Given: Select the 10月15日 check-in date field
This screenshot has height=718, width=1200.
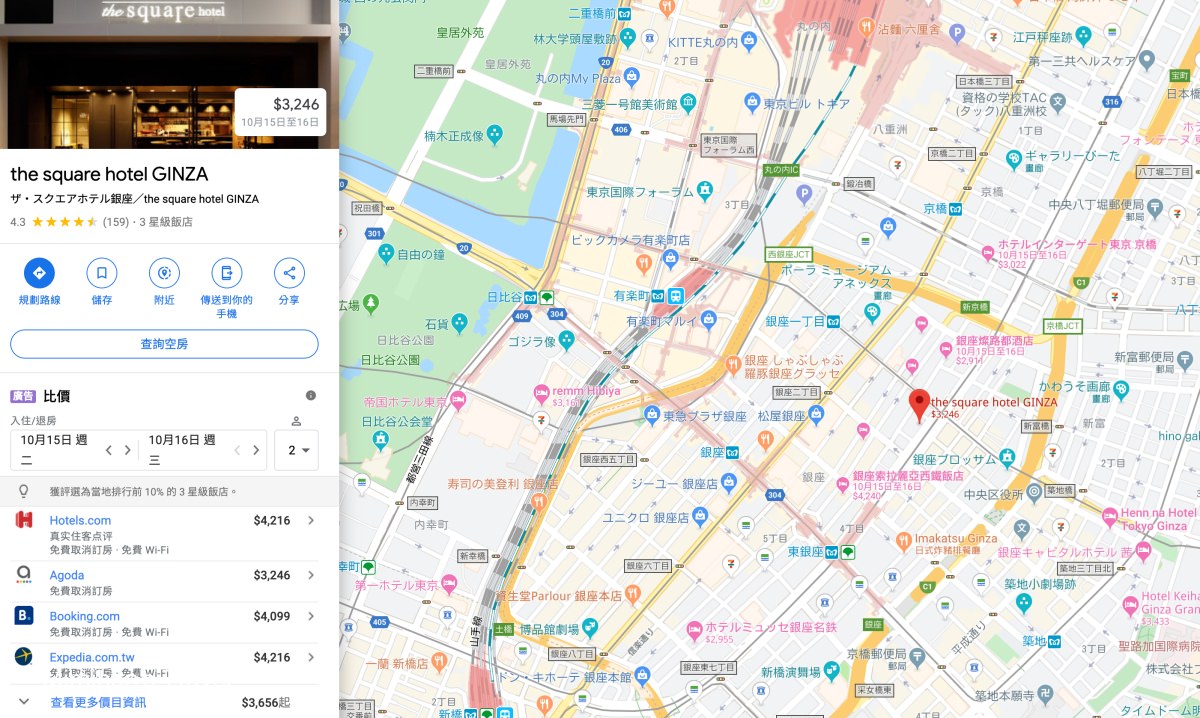Looking at the screenshot, I should 56,450.
